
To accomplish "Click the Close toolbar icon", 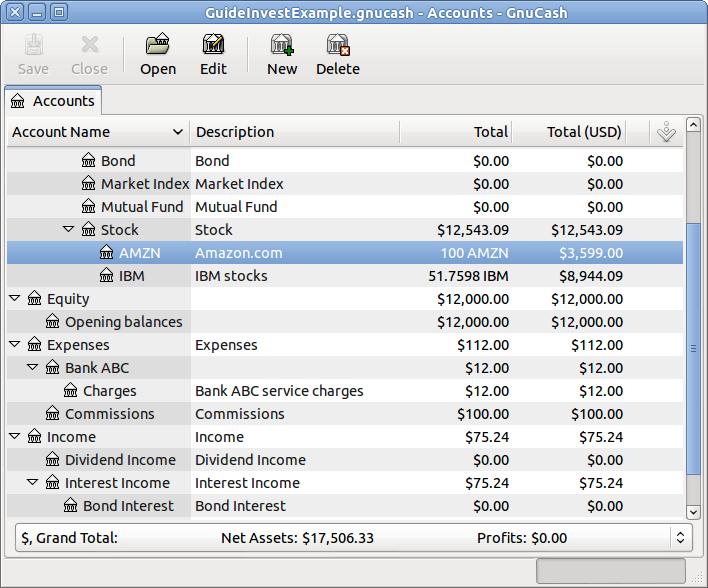I will point(89,45).
